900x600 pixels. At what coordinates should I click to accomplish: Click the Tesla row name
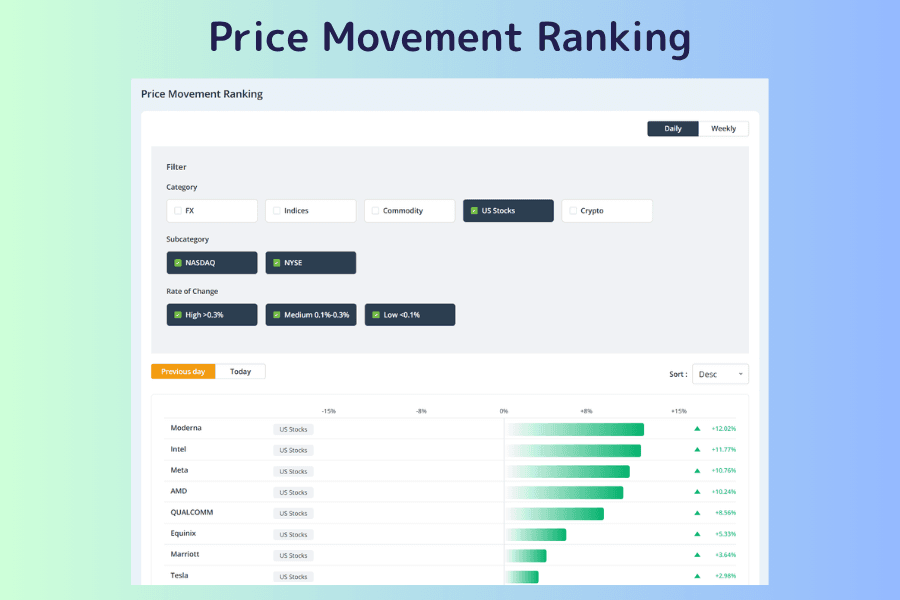click(179, 575)
